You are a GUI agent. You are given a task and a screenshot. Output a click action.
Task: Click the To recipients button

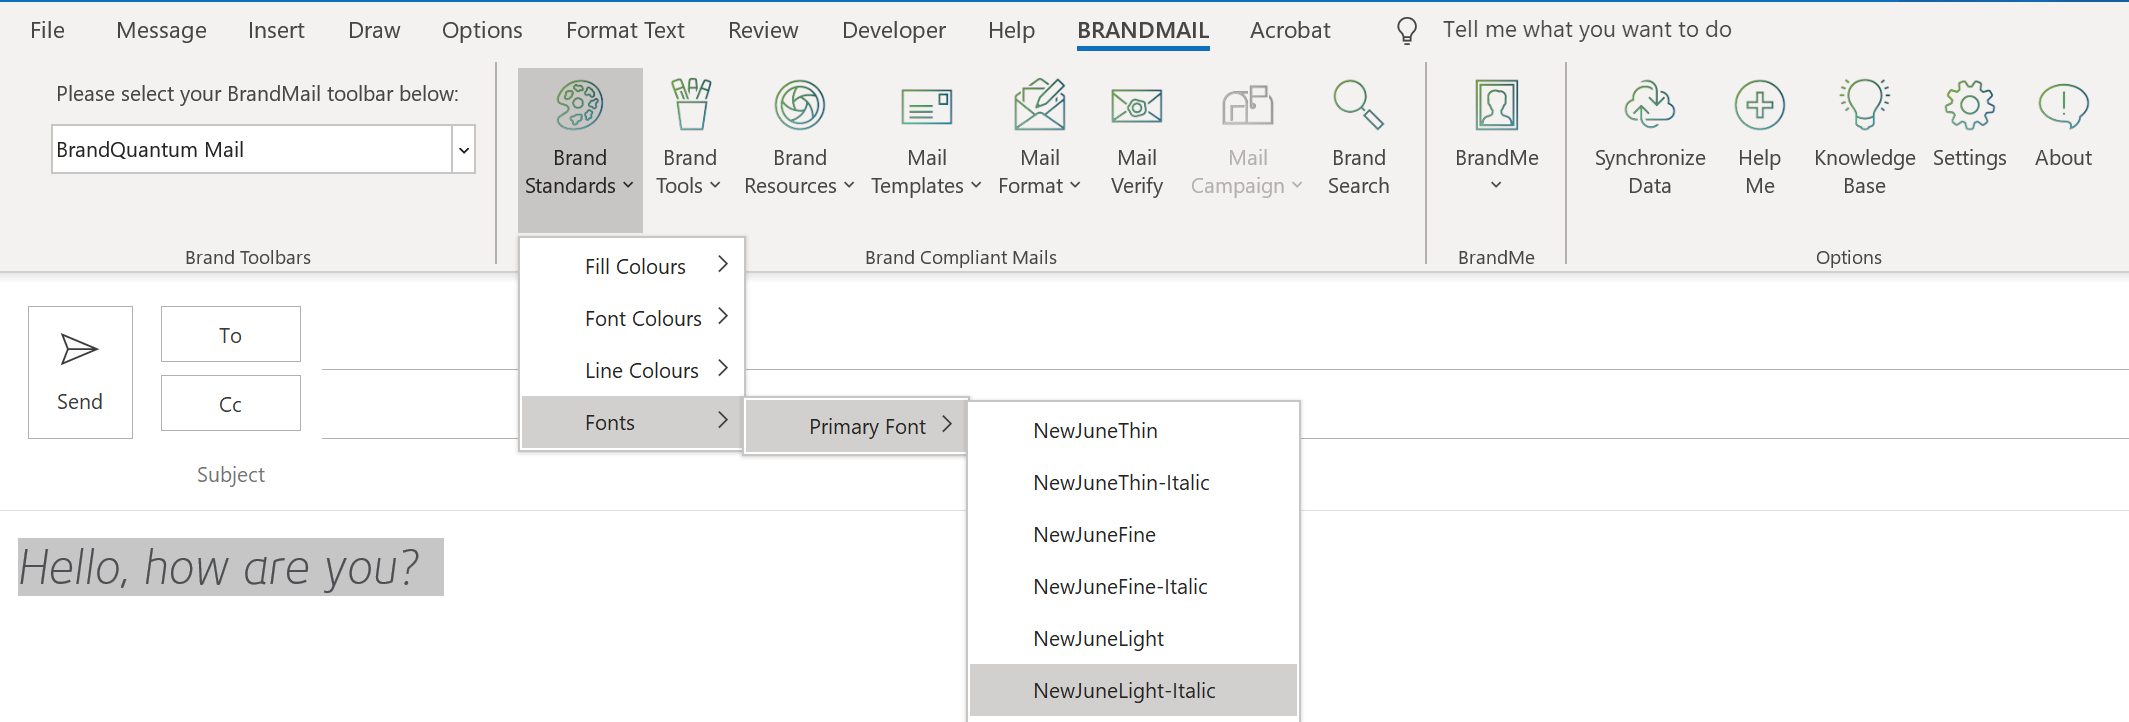[x=231, y=334]
